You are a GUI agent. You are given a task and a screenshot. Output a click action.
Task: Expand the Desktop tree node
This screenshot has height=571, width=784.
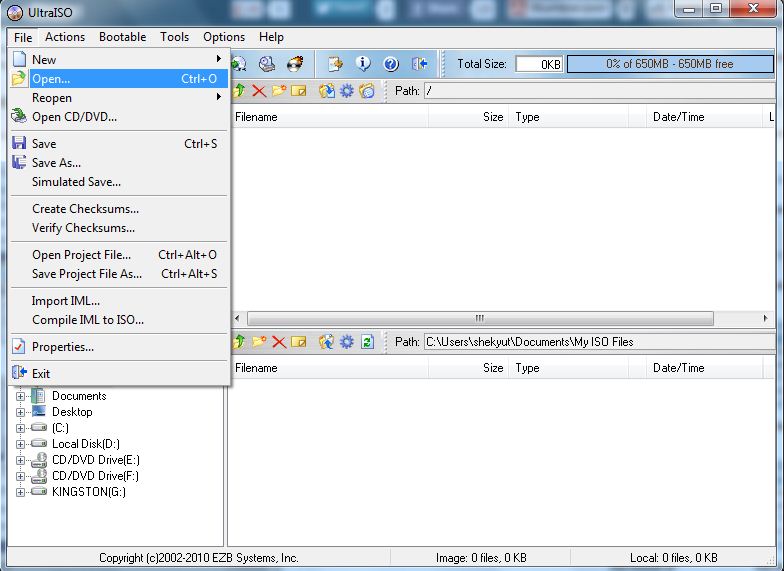[x=20, y=412]
